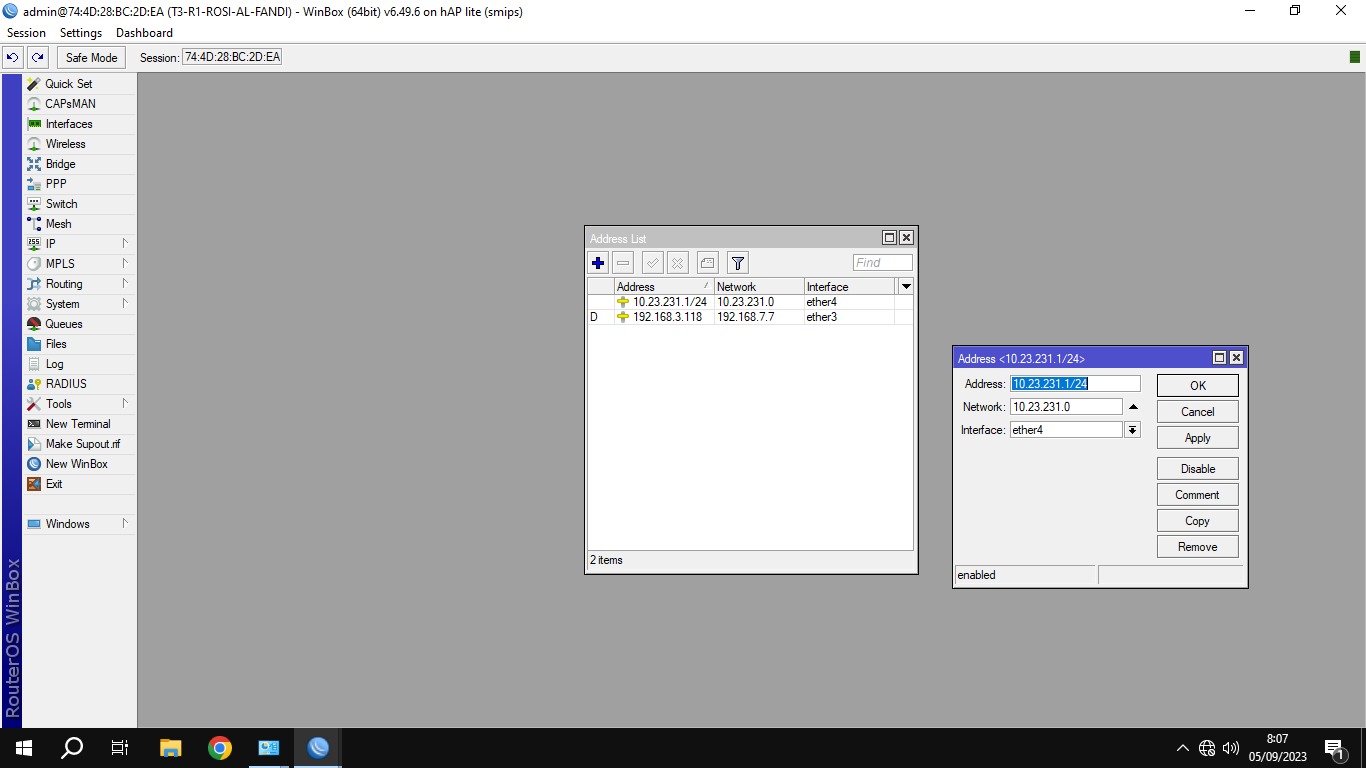Expand the Tools submenu
The image size is (1366, 768).
click(79, 404)
